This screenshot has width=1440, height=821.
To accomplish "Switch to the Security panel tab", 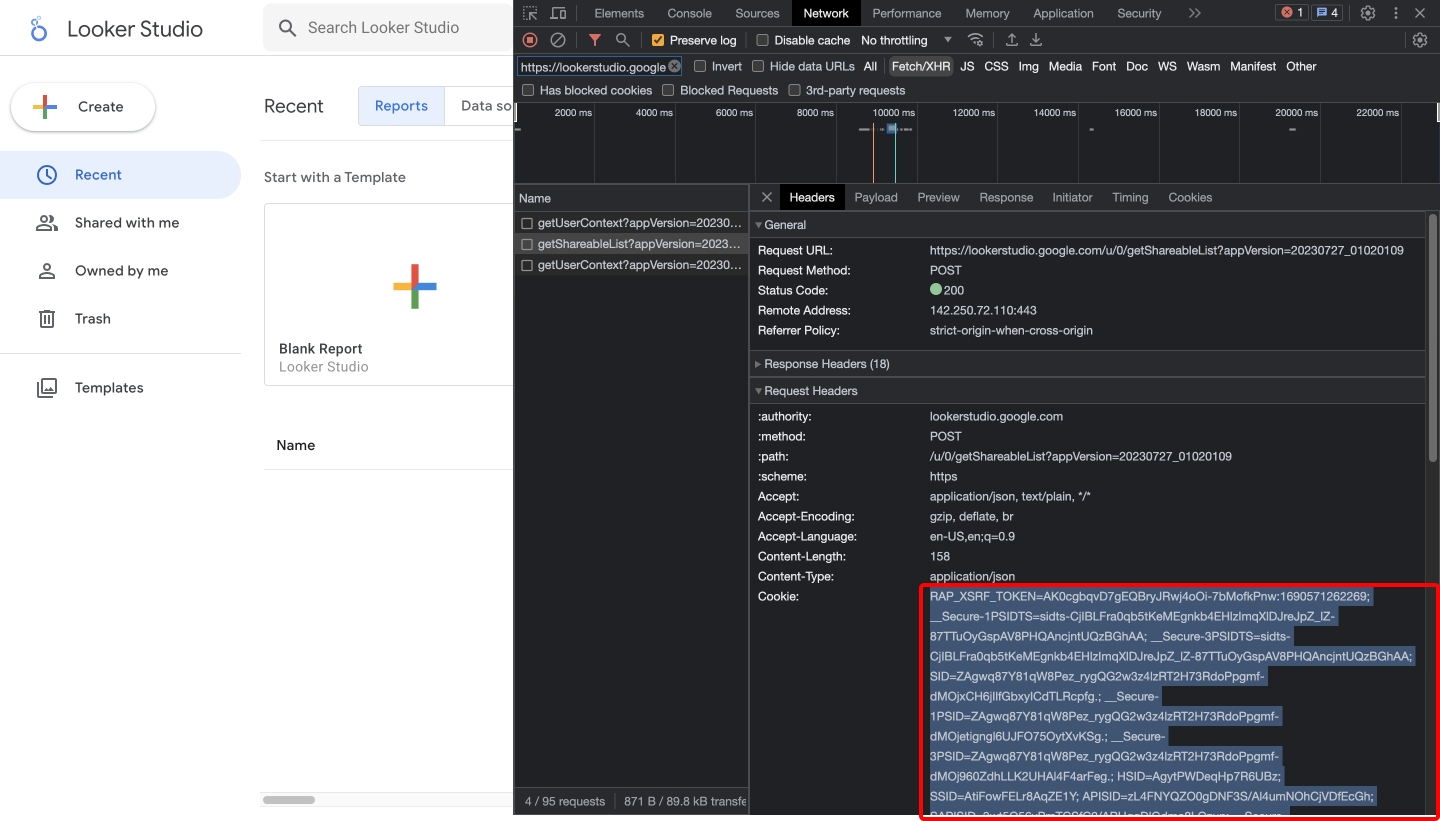I will coord(1139,13).
